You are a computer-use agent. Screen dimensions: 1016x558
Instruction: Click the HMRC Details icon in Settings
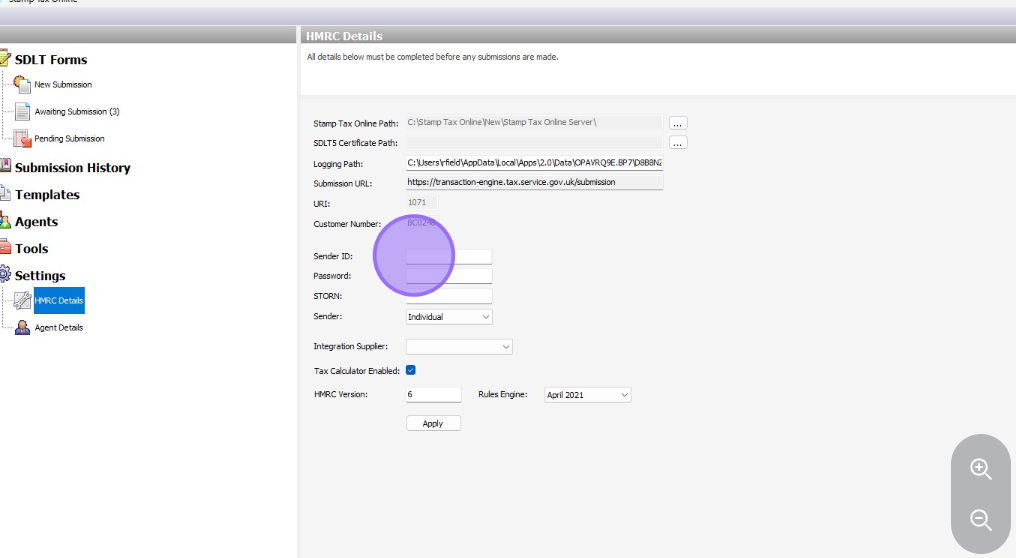(22, 300)
